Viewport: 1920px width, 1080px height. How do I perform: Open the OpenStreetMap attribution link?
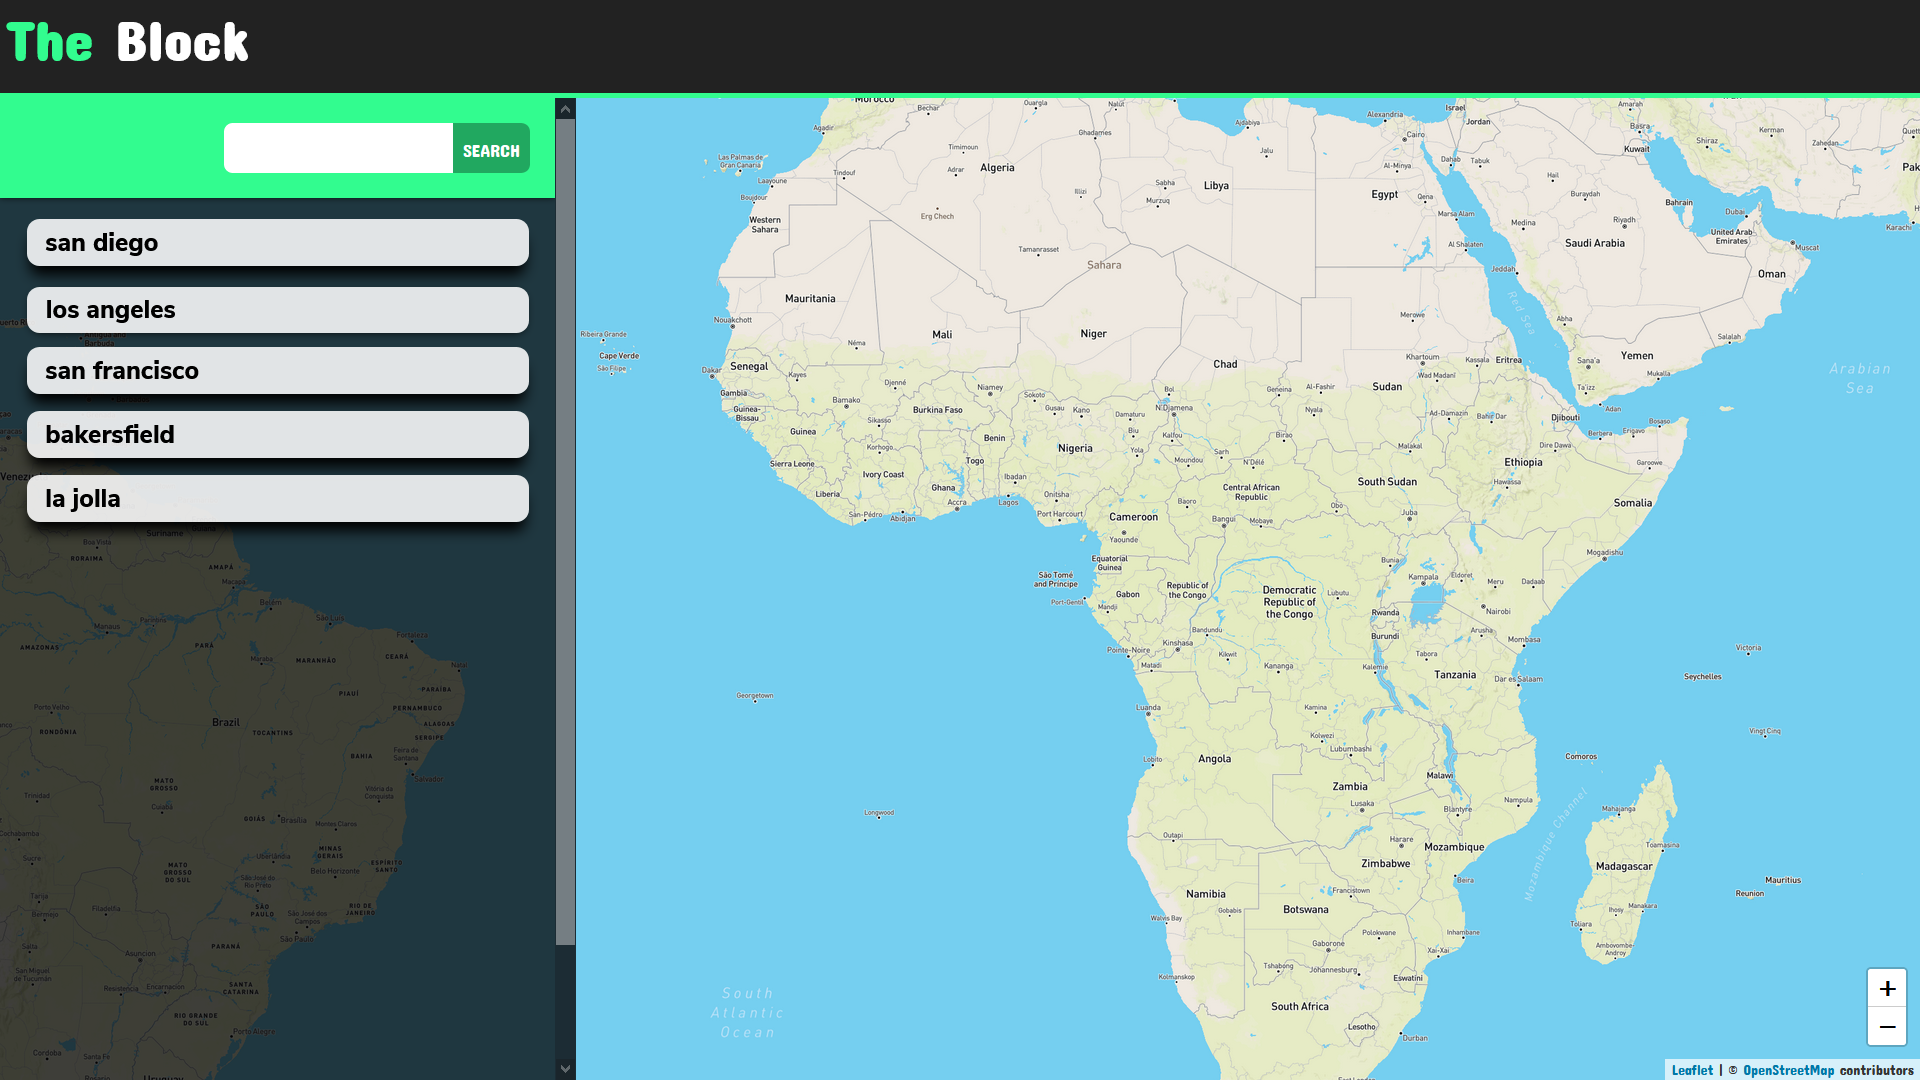click(x=1788, y=1070)
